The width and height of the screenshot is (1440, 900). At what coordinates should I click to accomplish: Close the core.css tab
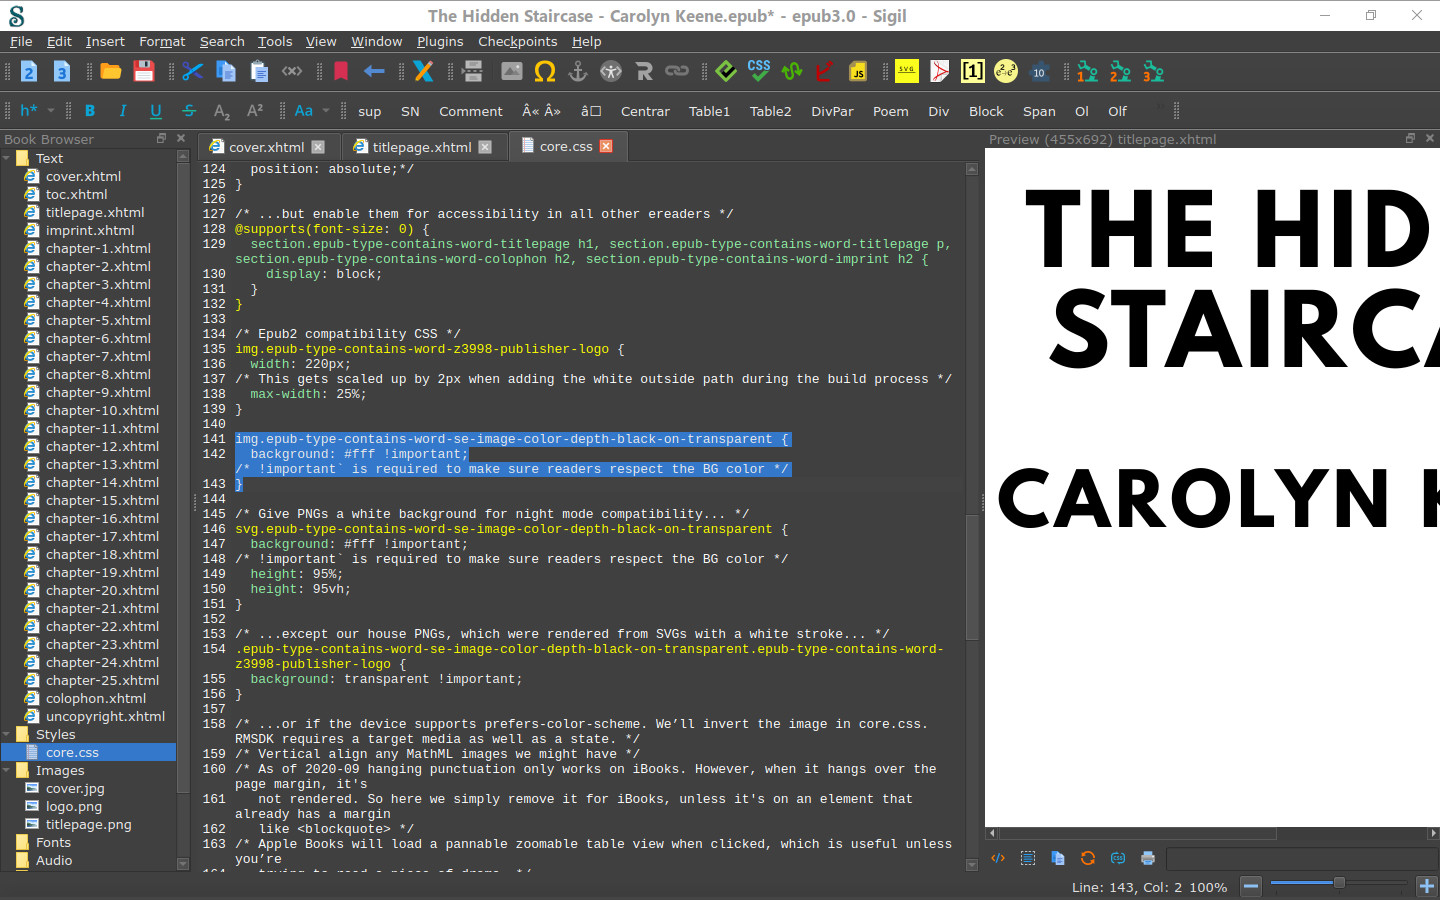pyautogui.click(x=606, y=146)
